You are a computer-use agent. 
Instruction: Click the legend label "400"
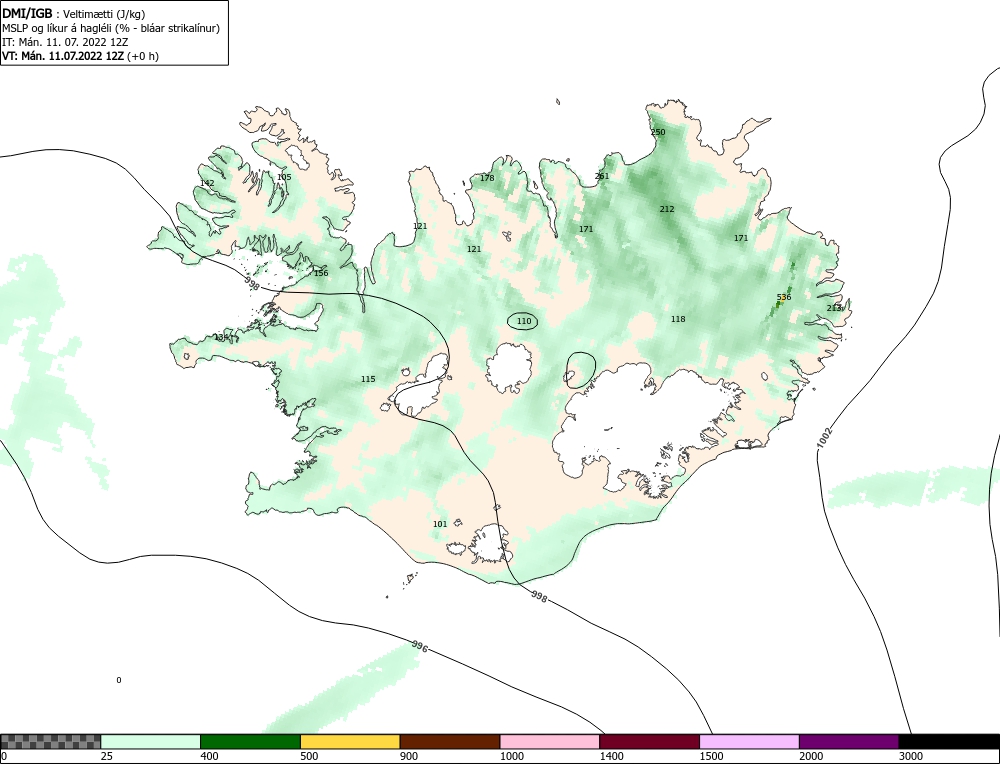[209, 756]
